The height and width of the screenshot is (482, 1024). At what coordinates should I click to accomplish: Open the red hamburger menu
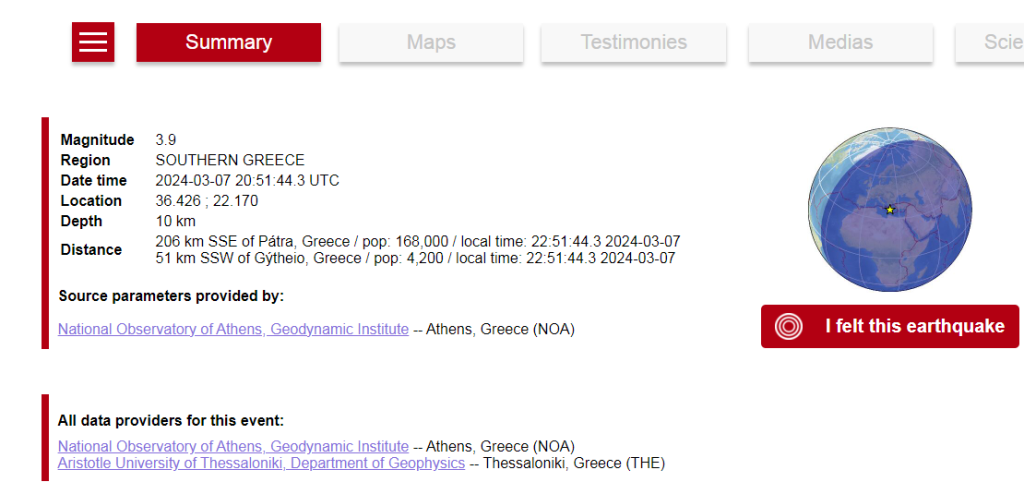(x=93, y=42)
